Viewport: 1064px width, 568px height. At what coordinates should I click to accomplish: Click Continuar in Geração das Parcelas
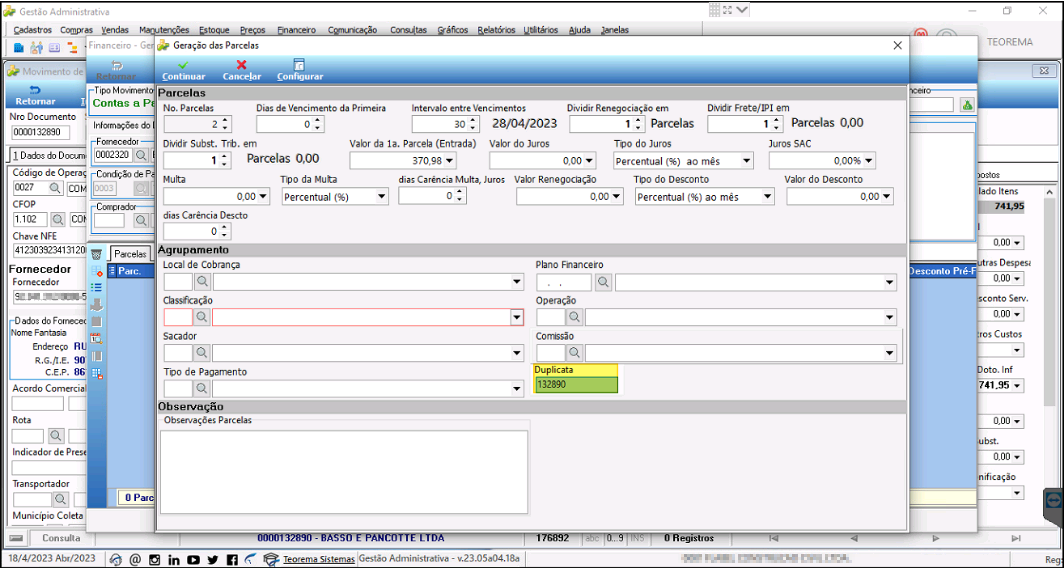tap(183, 70)
